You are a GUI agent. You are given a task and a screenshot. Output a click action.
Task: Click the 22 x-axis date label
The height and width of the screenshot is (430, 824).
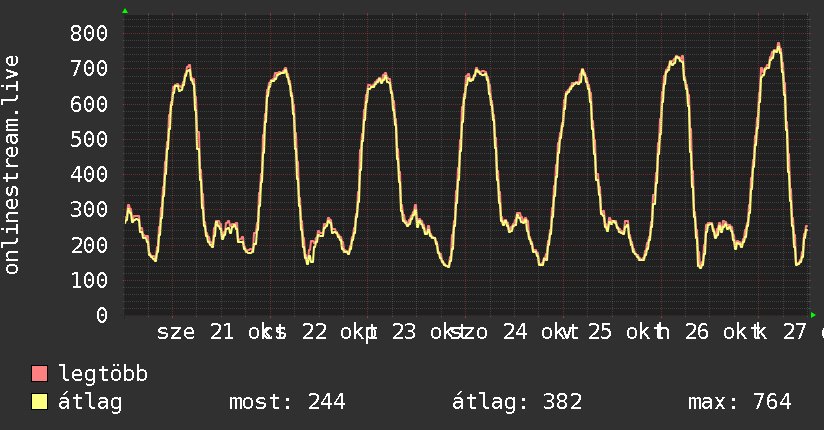[314, 332]
